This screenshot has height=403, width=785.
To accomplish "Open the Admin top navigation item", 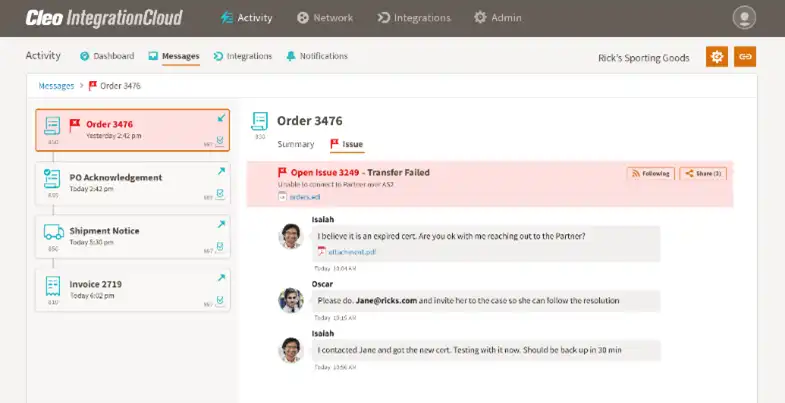I will 498,18.
